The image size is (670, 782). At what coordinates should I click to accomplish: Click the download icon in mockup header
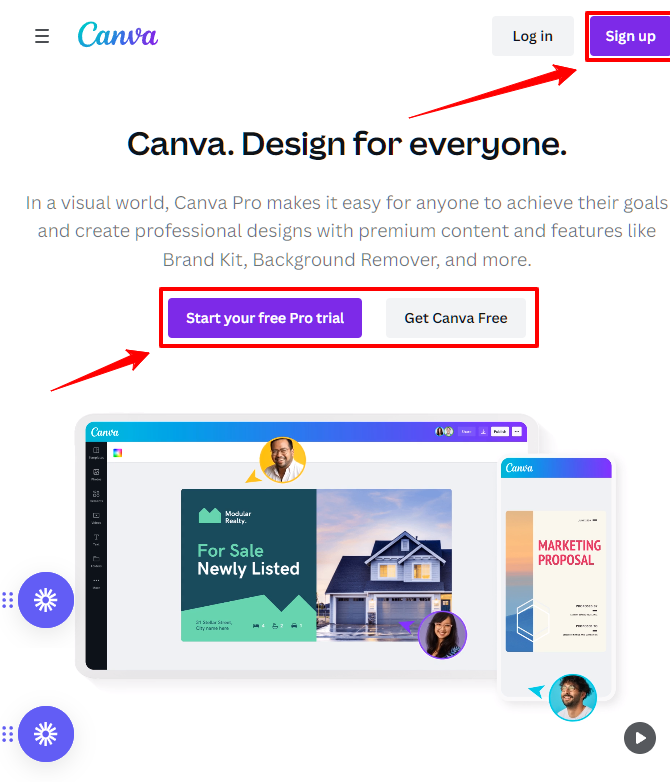tap(483, 431)
